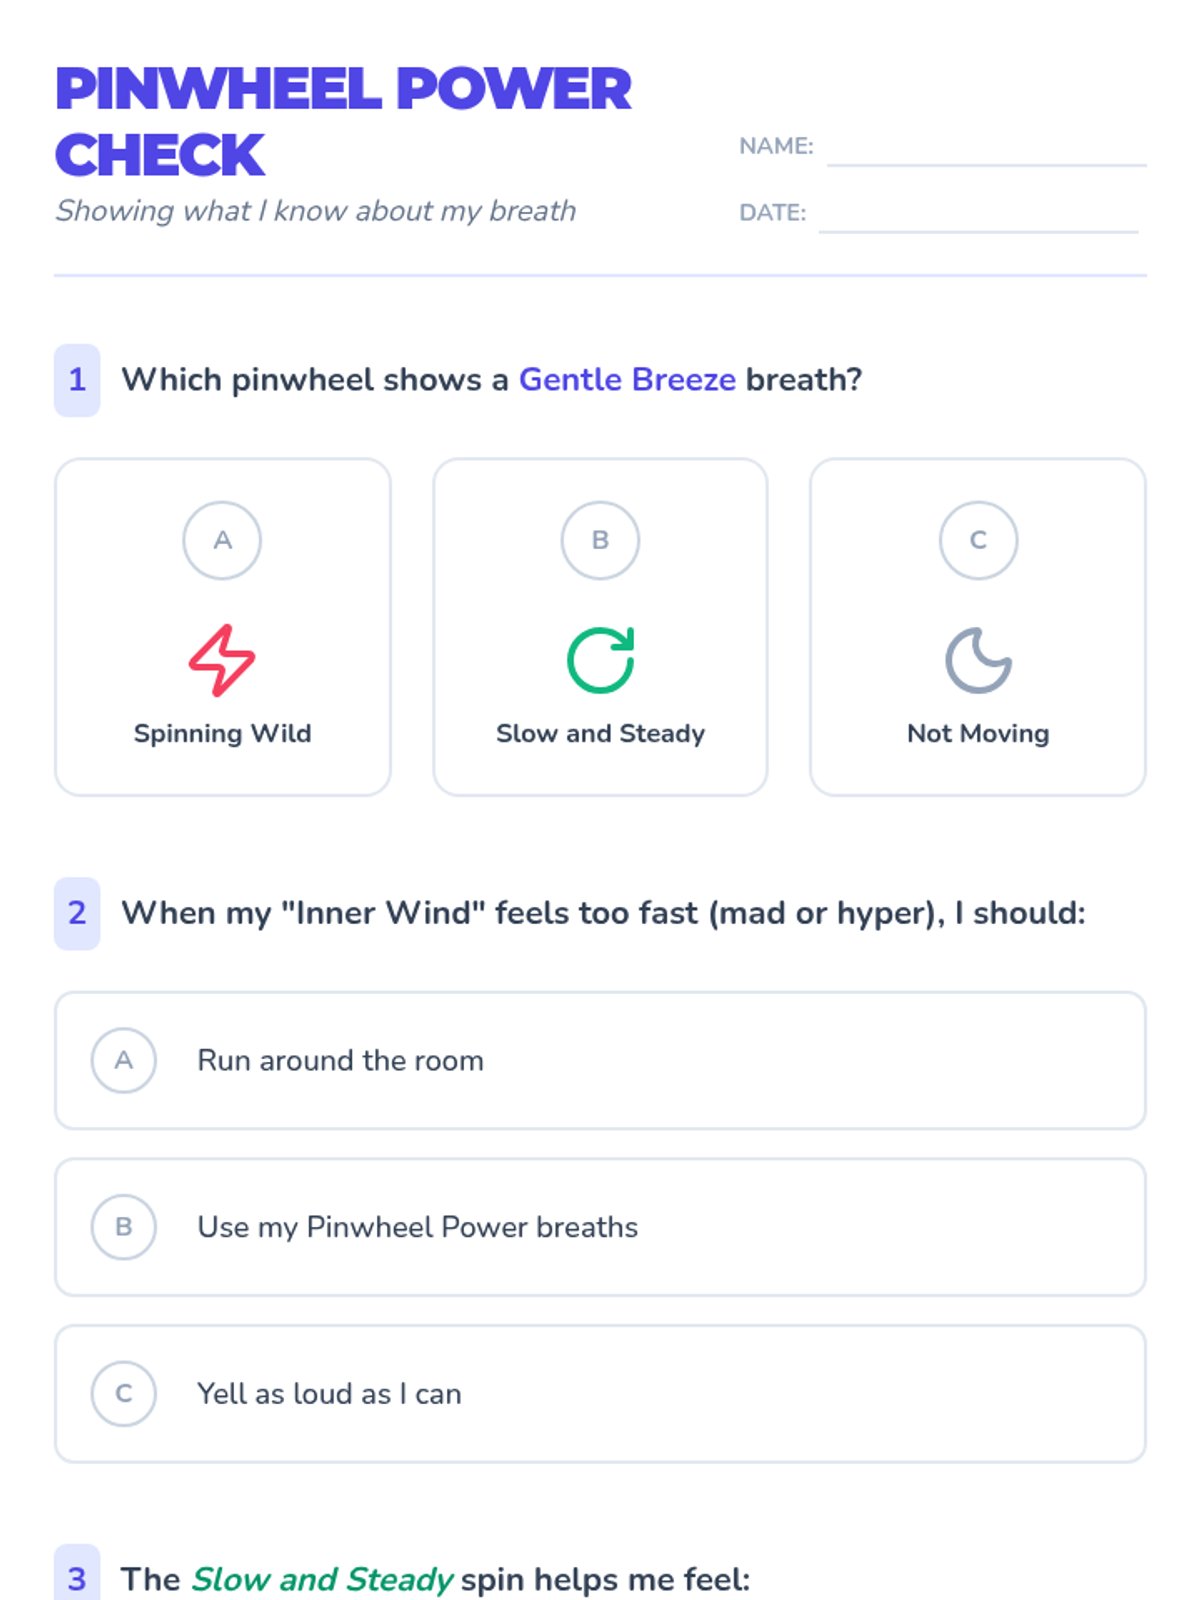This screenshot has width=1200, height=1600.
Task: Click the Spinning Wild label
Action: tap(222, 733)
